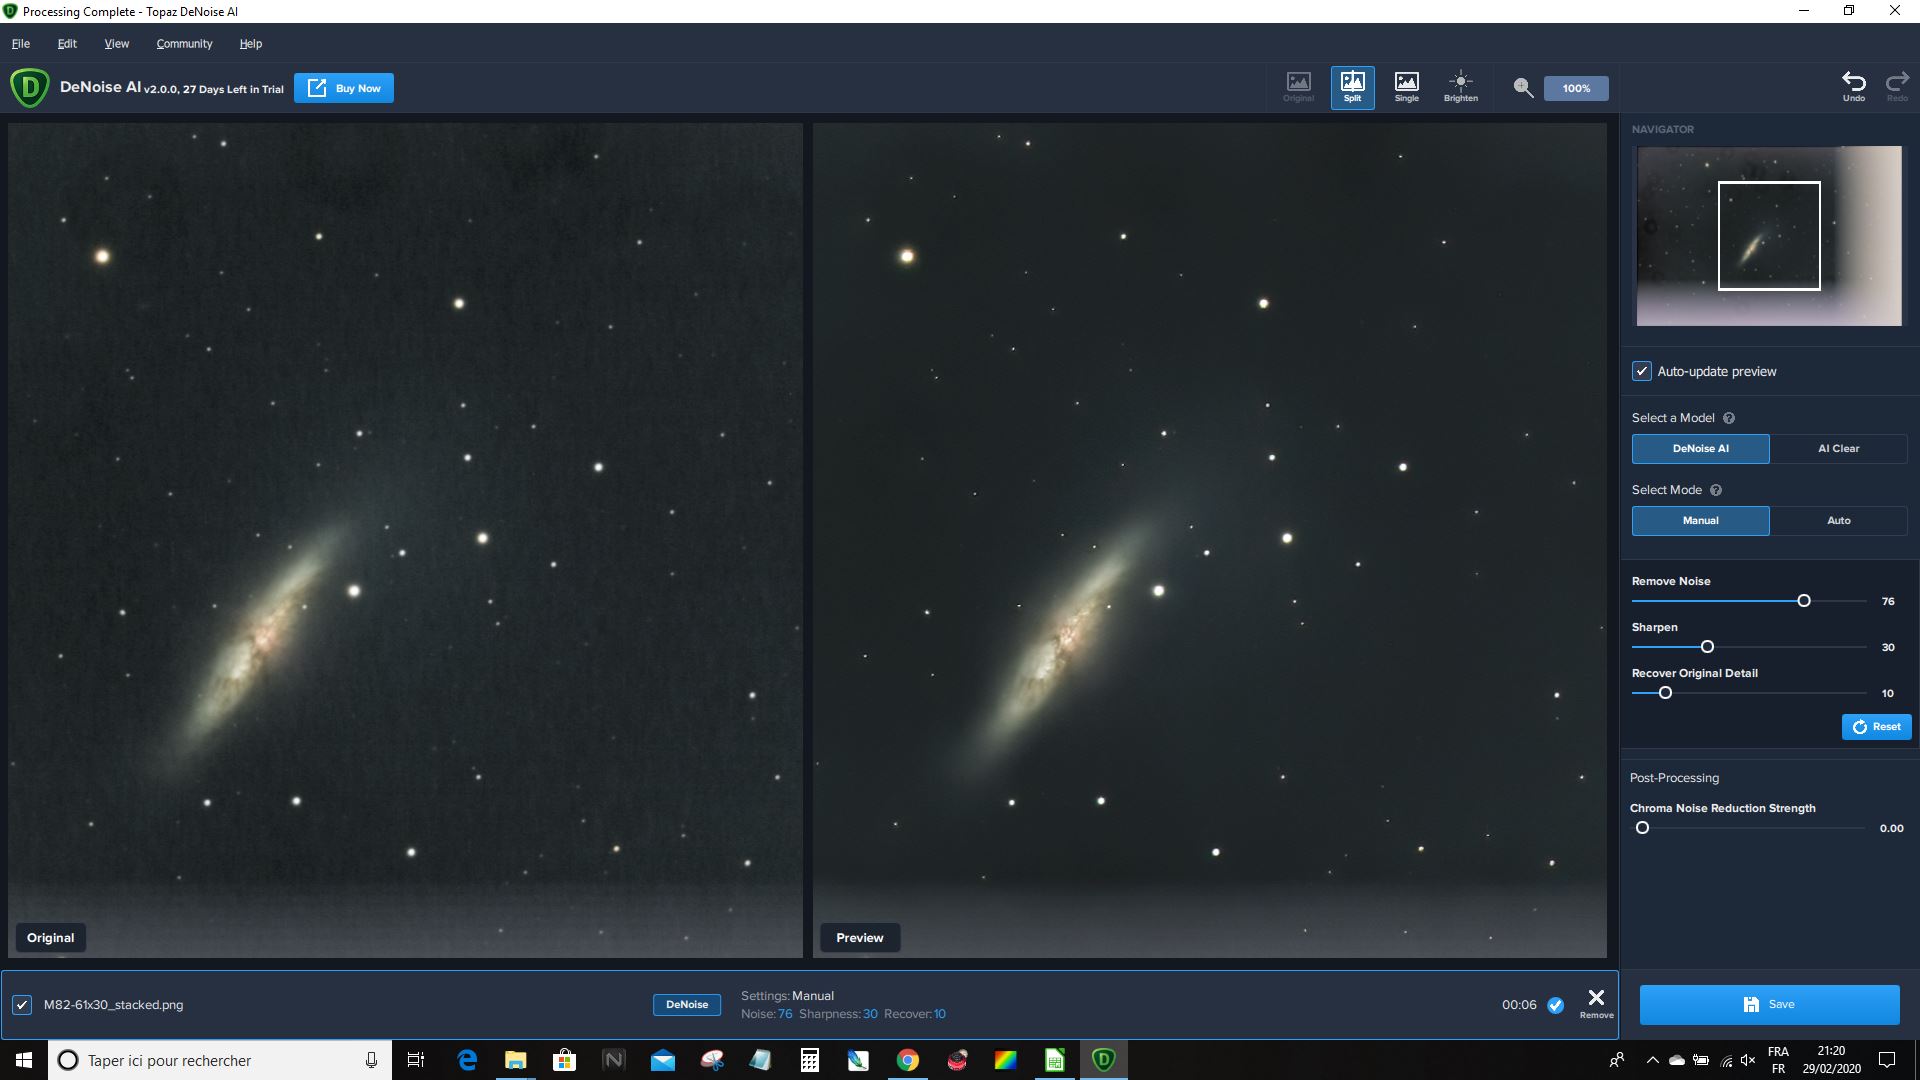Image resolution: width=1920 pixels, height=1080 pixels.
Task: Open the Windows notification center
Action: [x=1887, y=1060]
